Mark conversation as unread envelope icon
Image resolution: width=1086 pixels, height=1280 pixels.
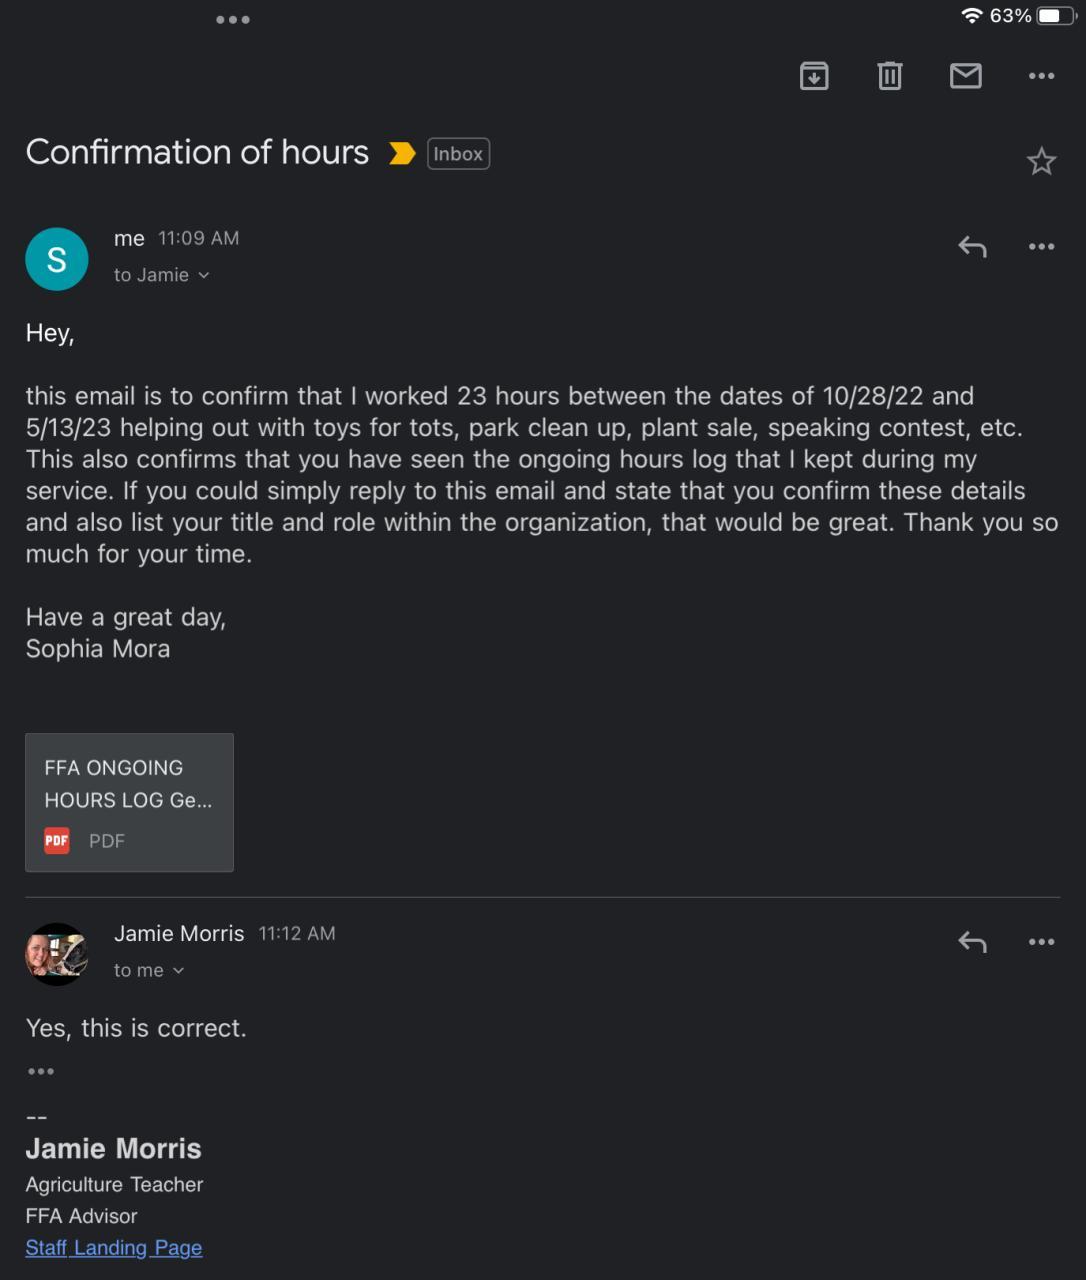965,76
